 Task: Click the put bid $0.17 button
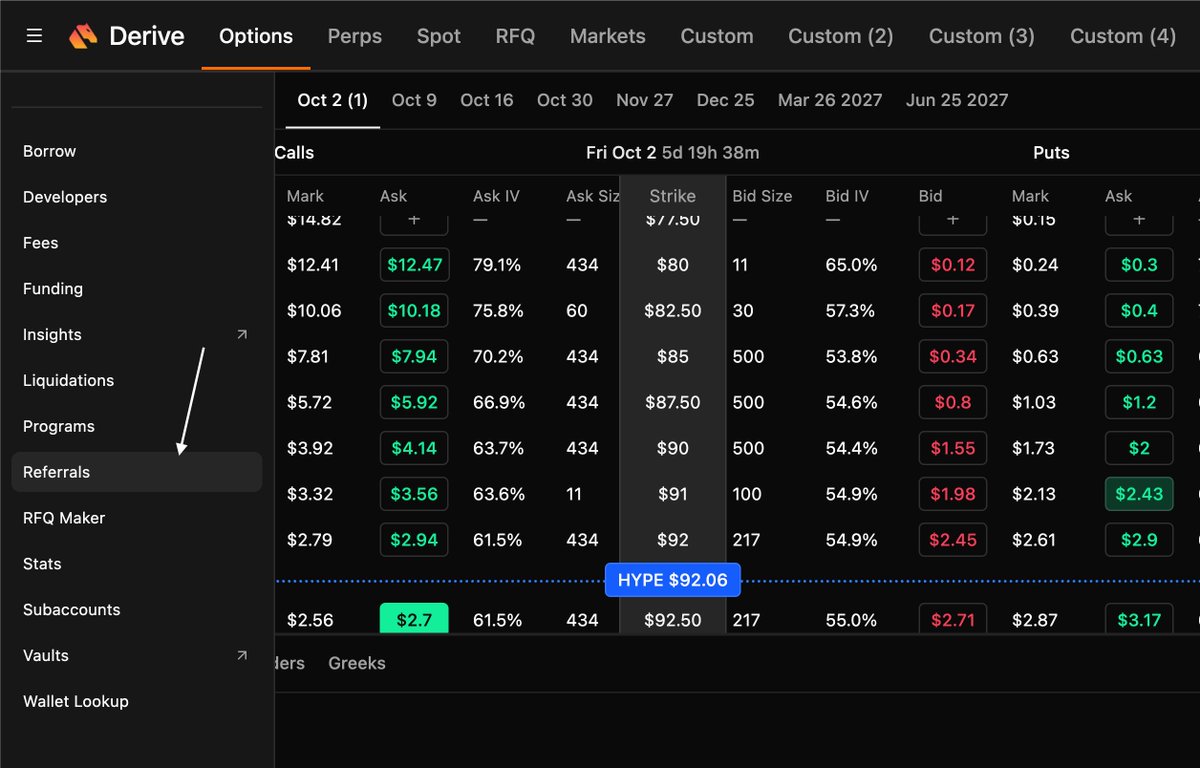coord(953,311)
